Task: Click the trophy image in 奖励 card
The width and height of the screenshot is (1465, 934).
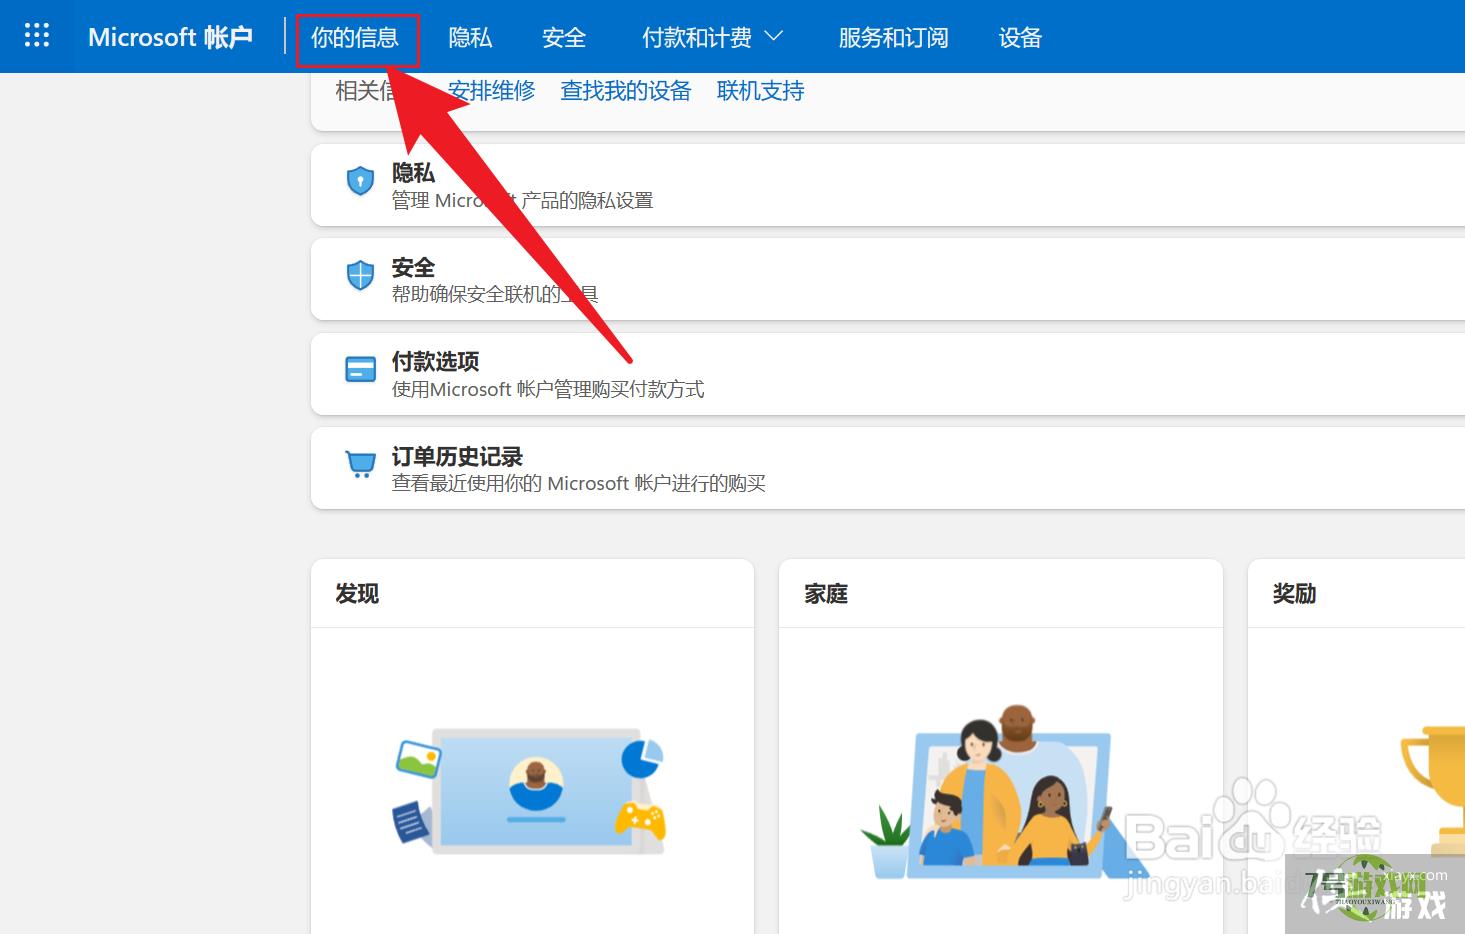Action: (x=1434, y=790)
